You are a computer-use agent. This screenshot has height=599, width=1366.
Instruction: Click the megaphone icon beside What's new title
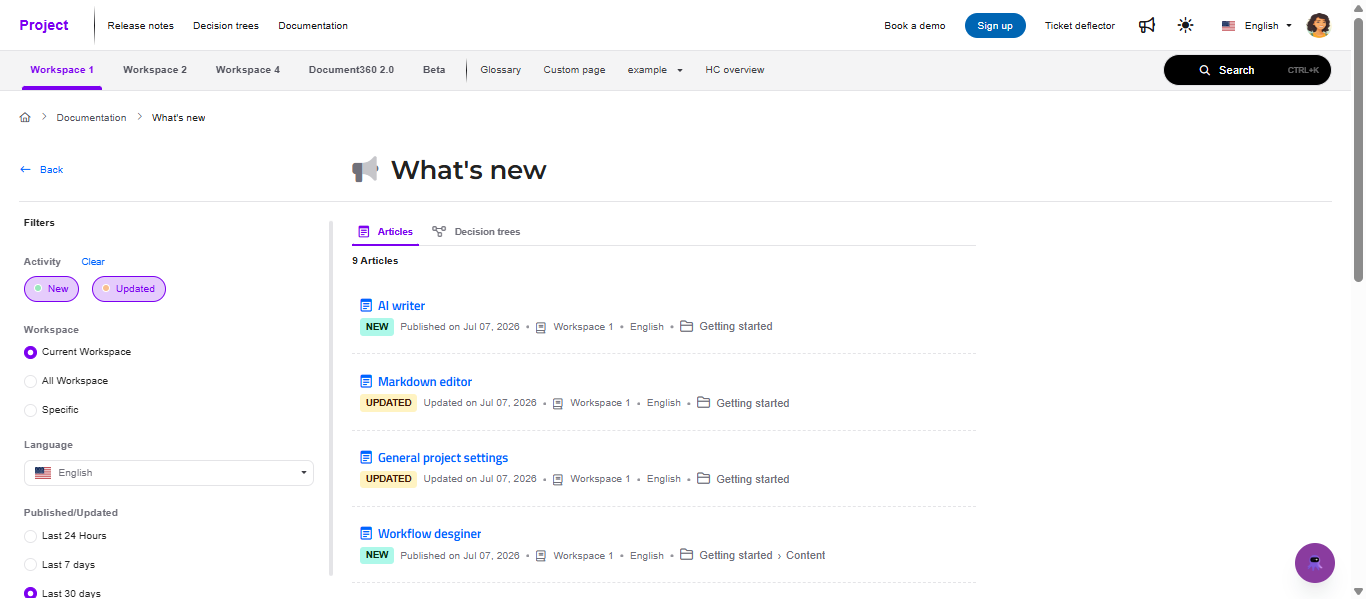click(366, 170)
